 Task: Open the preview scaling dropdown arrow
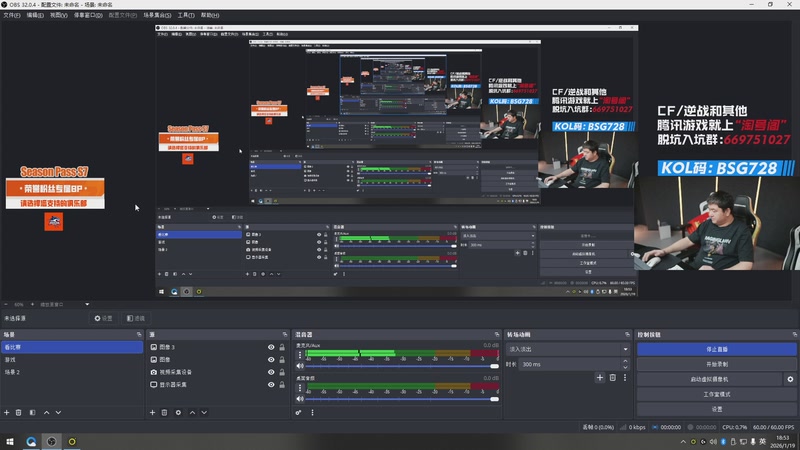coord(87,304)
